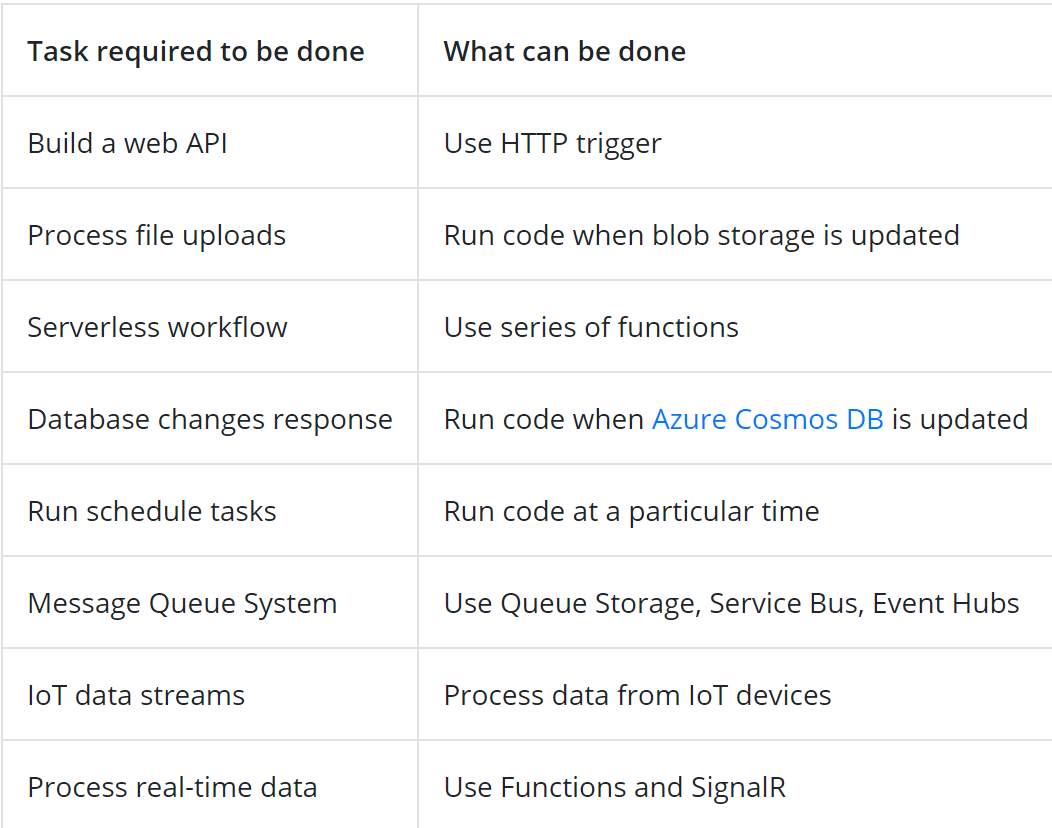Click the 'What can be done' header
Viewport: 1052px width, 828px height.
(565, 52)
